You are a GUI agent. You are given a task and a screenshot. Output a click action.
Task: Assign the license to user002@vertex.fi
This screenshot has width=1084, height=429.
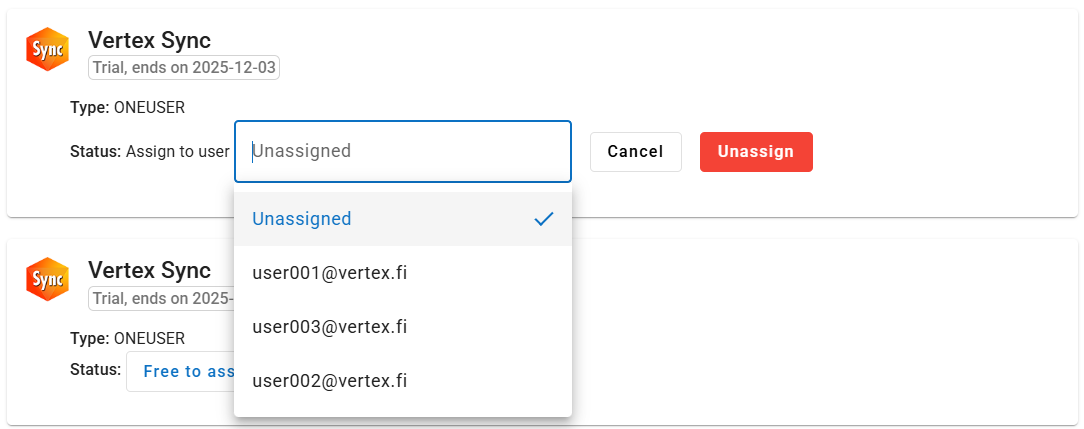pyautogui.click(x=330, y=381)
